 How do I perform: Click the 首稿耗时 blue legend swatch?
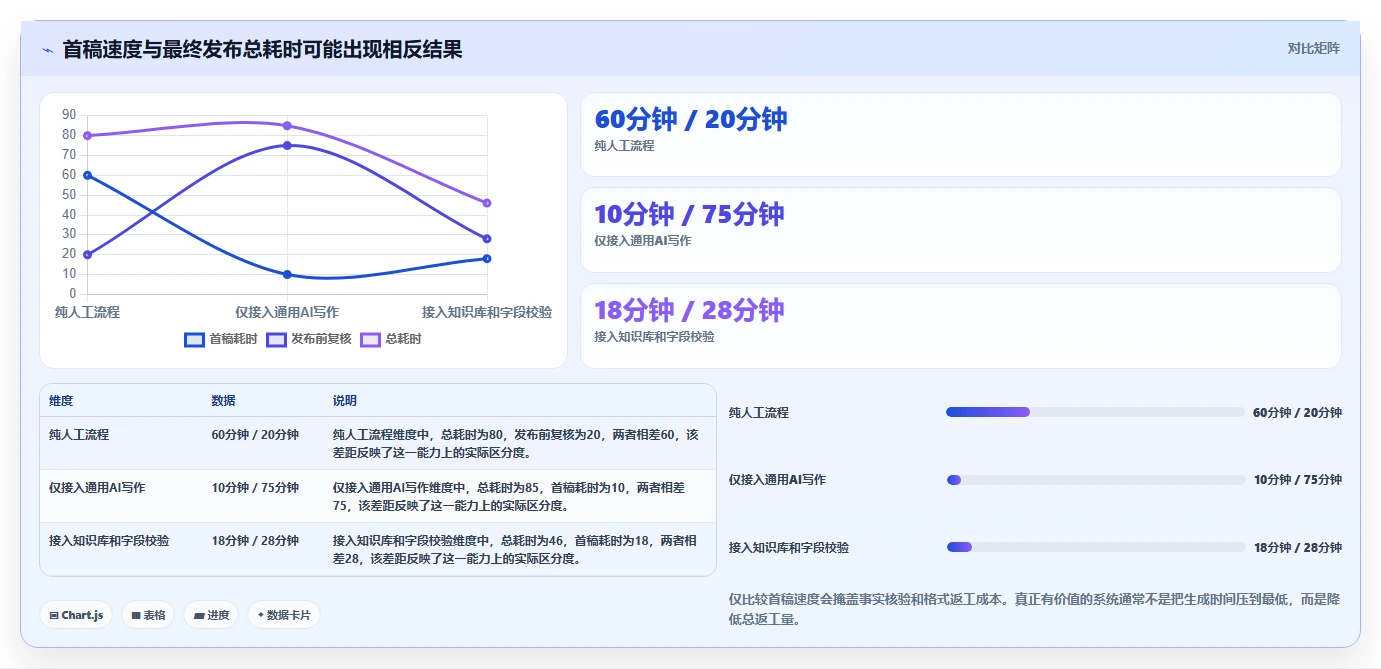click(x=195, y=339)
